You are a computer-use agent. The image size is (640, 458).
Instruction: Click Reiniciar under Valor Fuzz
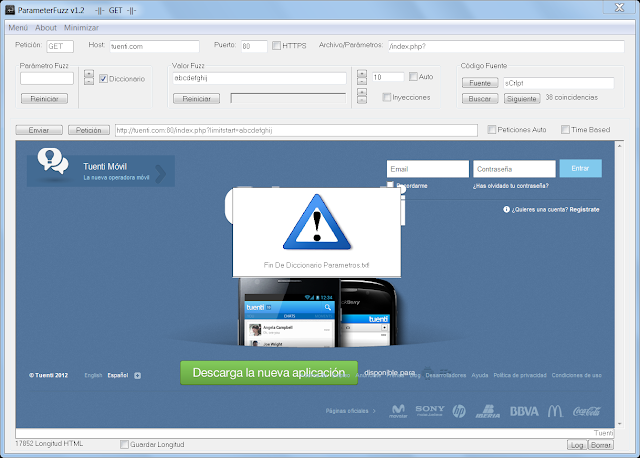coord(196,99)
